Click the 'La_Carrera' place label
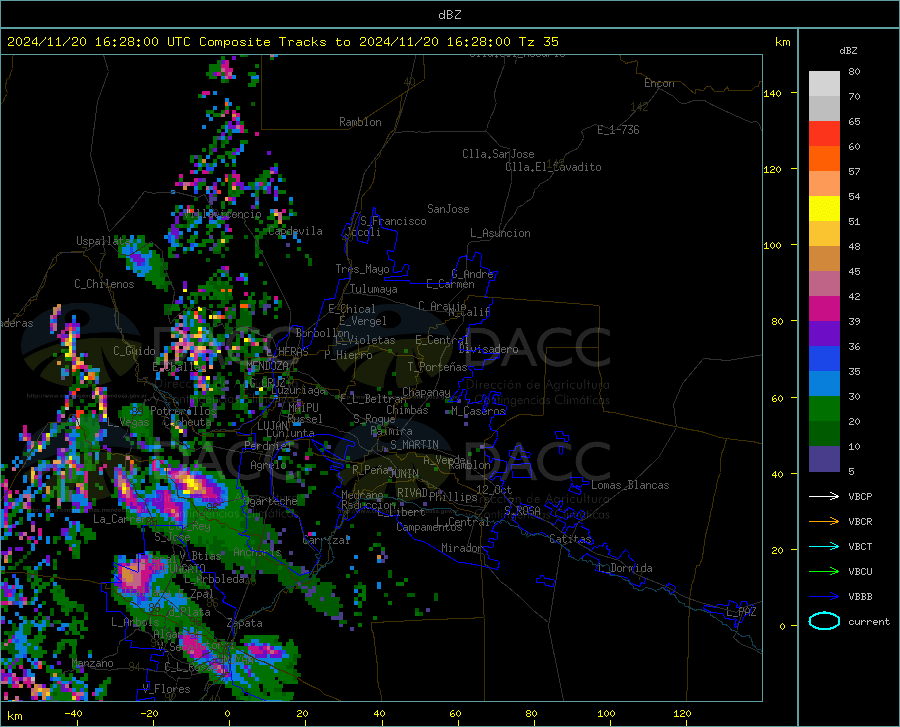 (123, 519)
